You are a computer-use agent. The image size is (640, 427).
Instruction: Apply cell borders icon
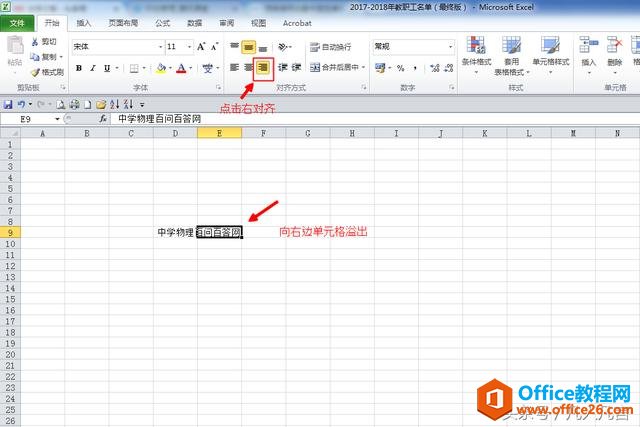click(x=134, y=68)
